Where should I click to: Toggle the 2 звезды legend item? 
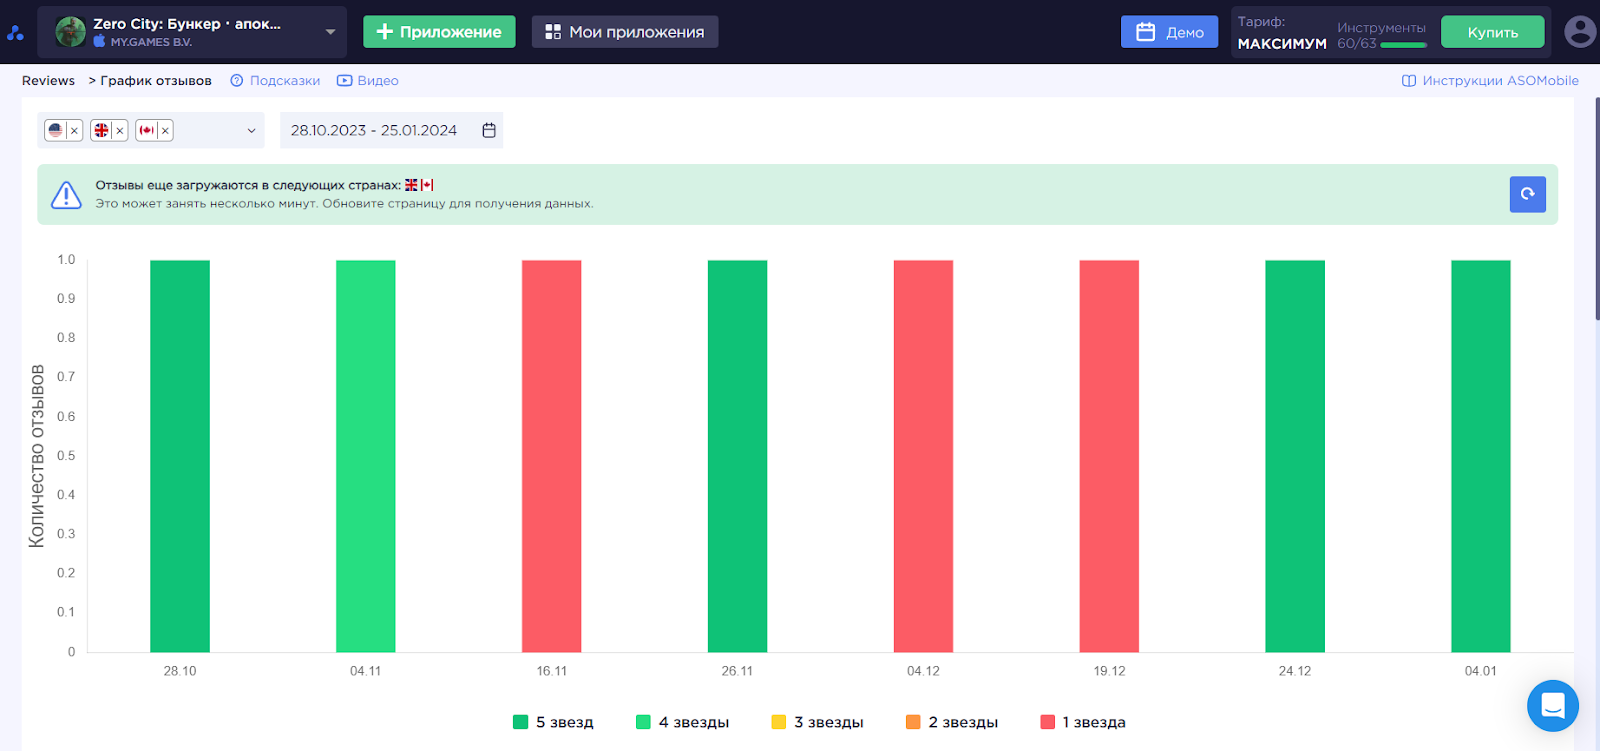951,722
